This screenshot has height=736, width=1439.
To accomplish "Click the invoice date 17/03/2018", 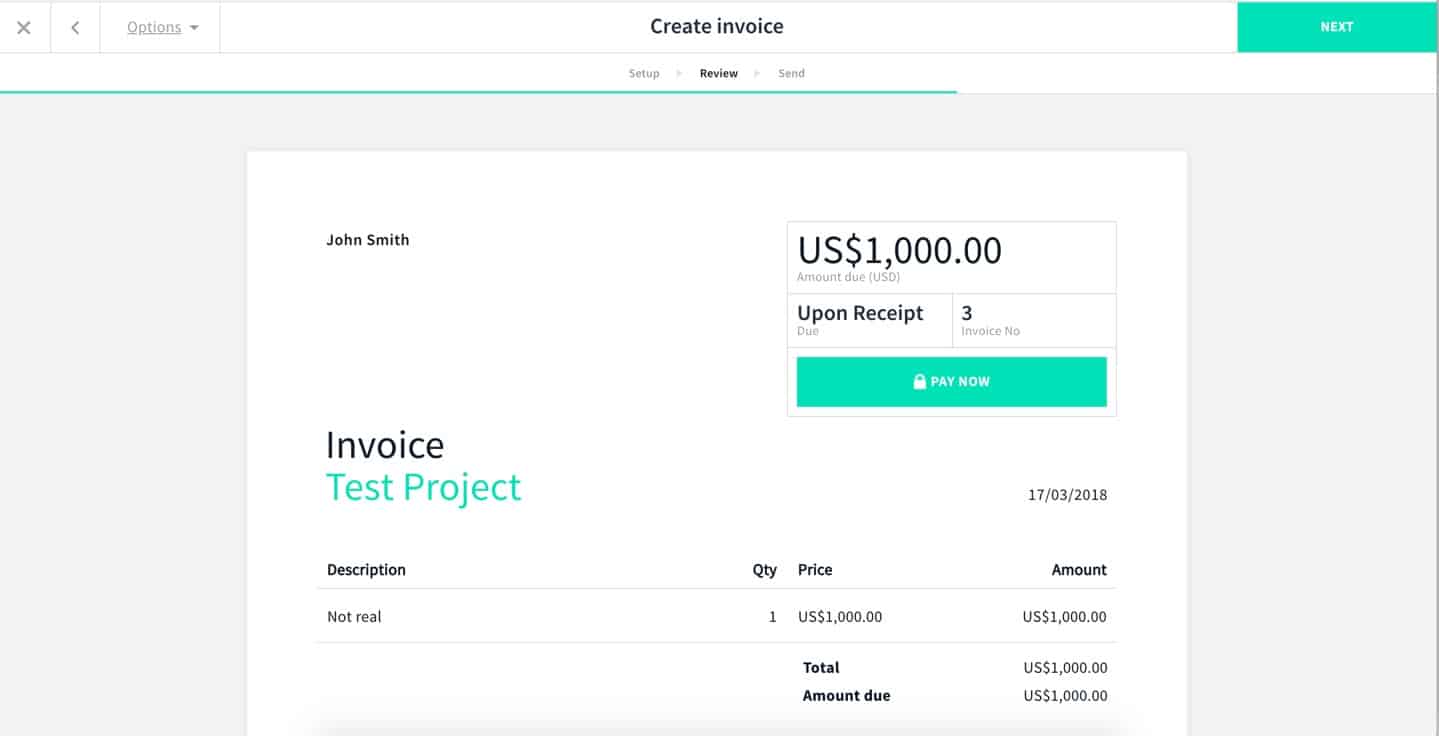I will 1067,495.
